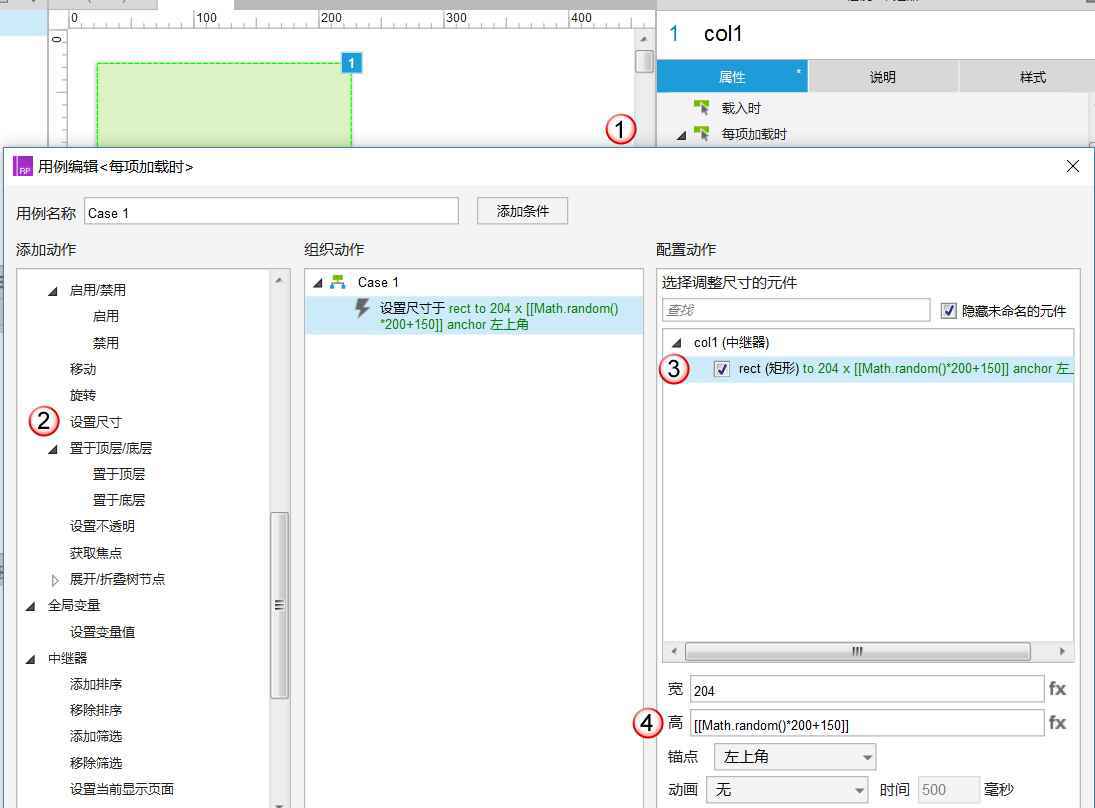Collapse the col1 (中继器) widget node
The height and width of the screenshot is (808, 1095).
(675, 343)
